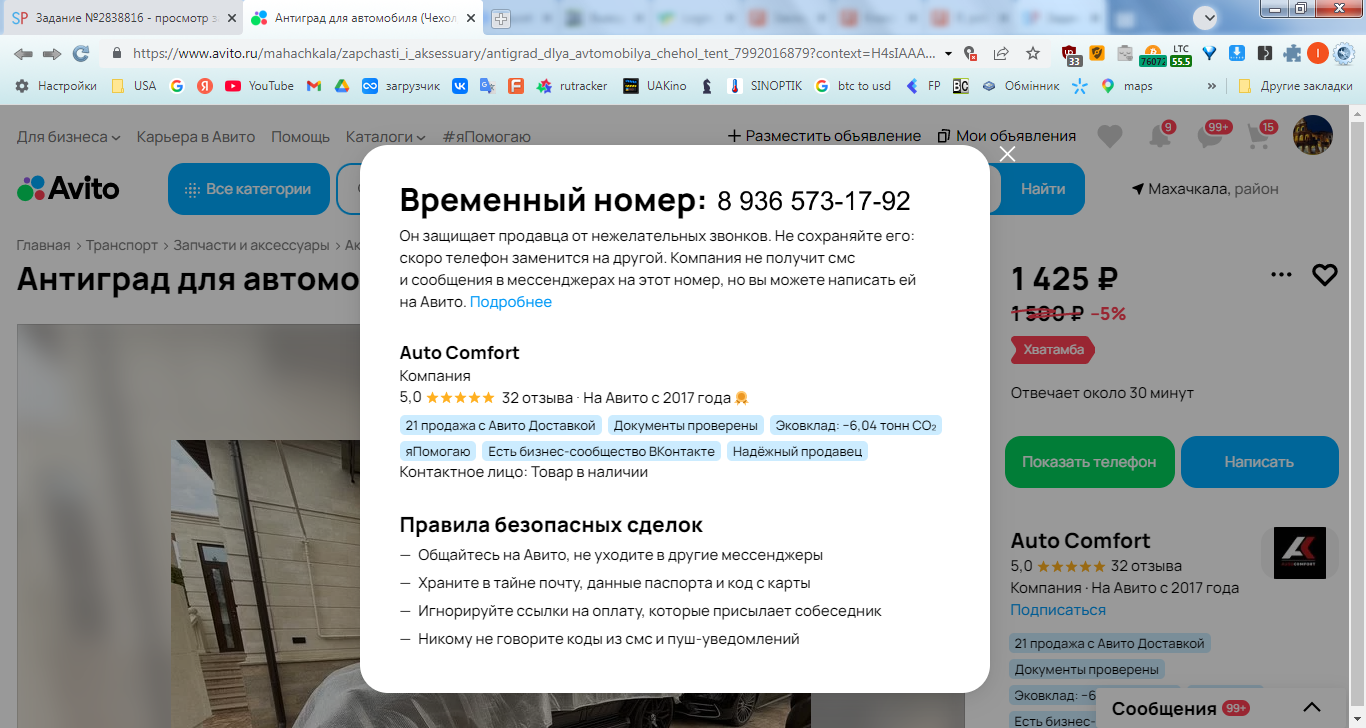Open the extensions puzzle icon
Screen dimensions: 1366x728
pos(1292,53)
